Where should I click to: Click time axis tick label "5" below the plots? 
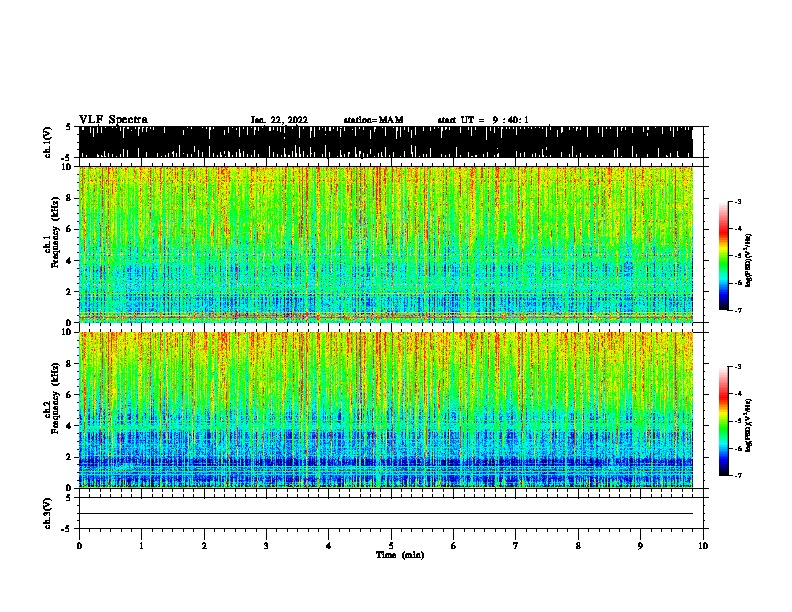[391, 546]
